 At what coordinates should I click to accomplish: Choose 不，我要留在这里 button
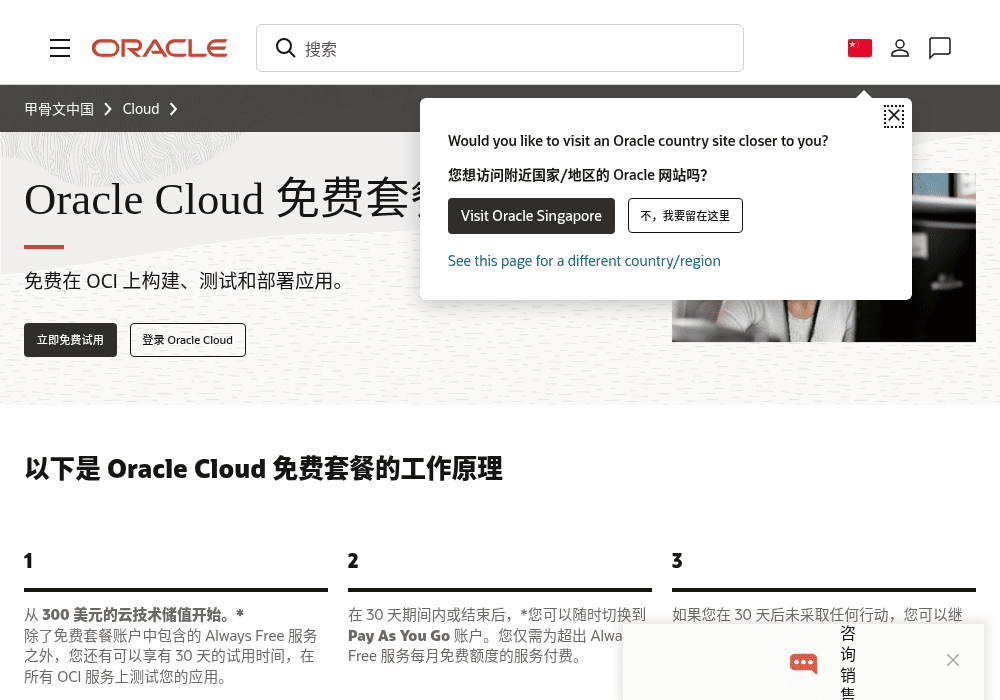point(685,215)
